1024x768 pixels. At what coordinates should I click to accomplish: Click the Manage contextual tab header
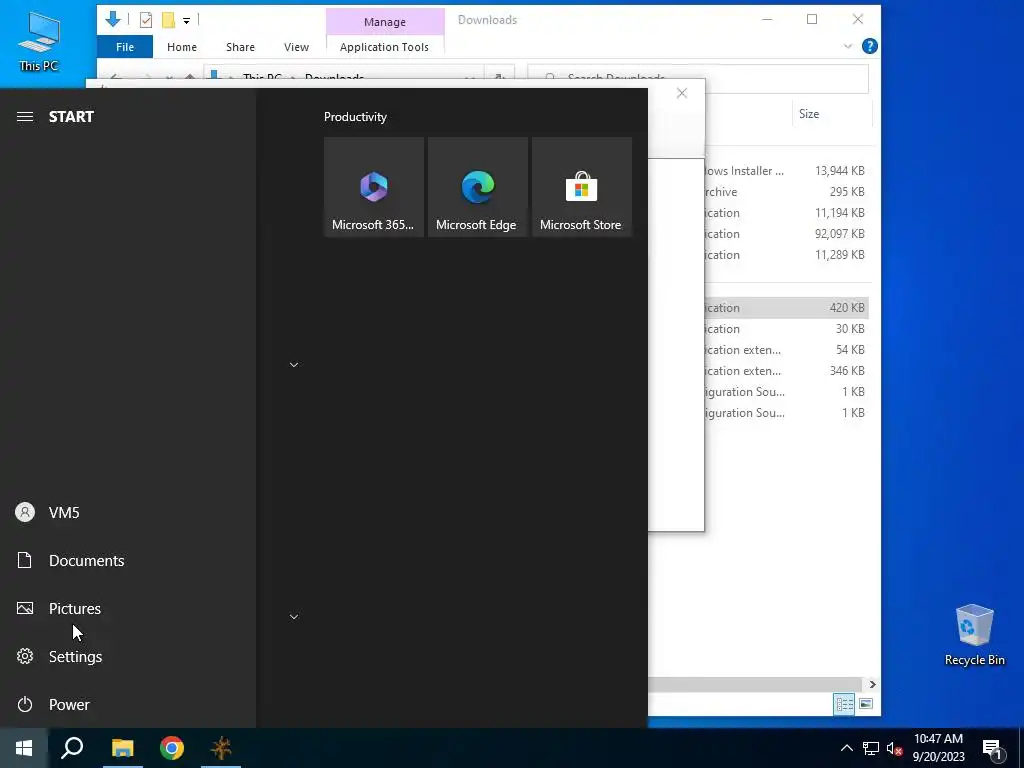click(385, 22)
